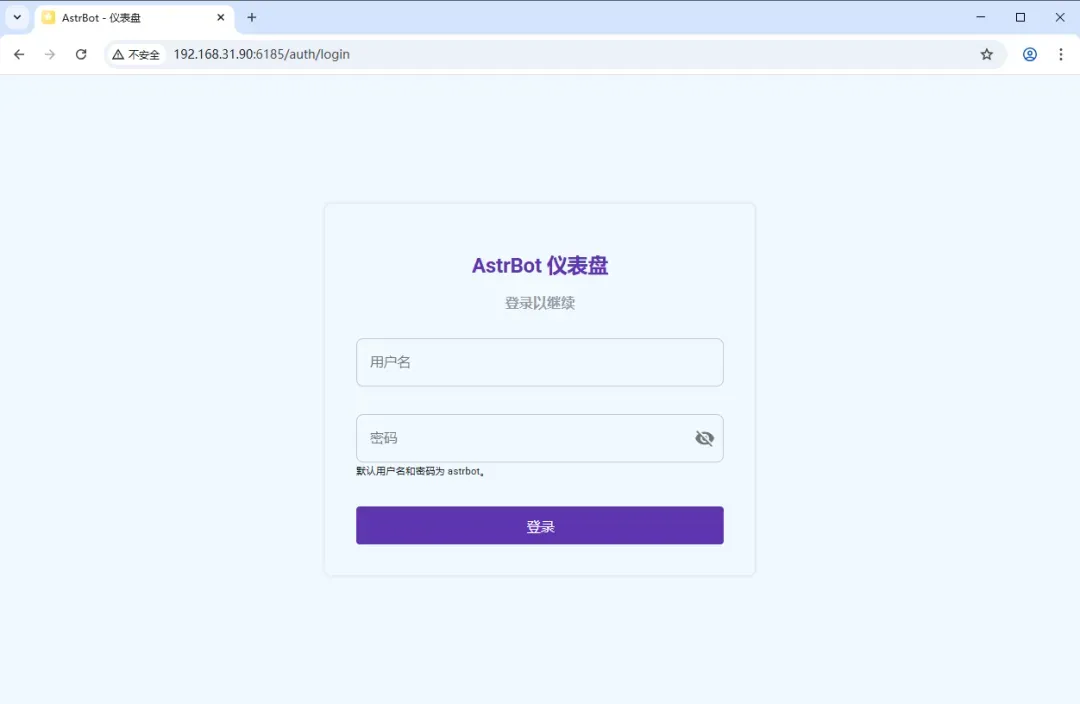
Task: Reload the page with refresh icon
Action: pyautogui.click(x=81, y=54)
